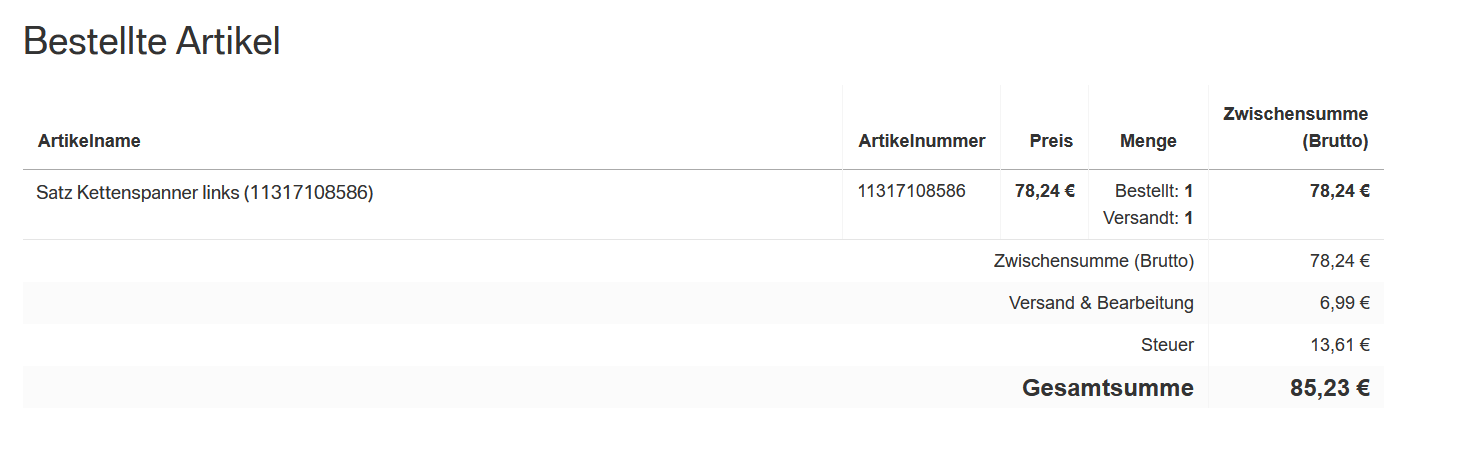Viewport: 1464px width, 459px height.
Task: Click the non-bold subtotal amount in the totals
Action: [1339, 261]
